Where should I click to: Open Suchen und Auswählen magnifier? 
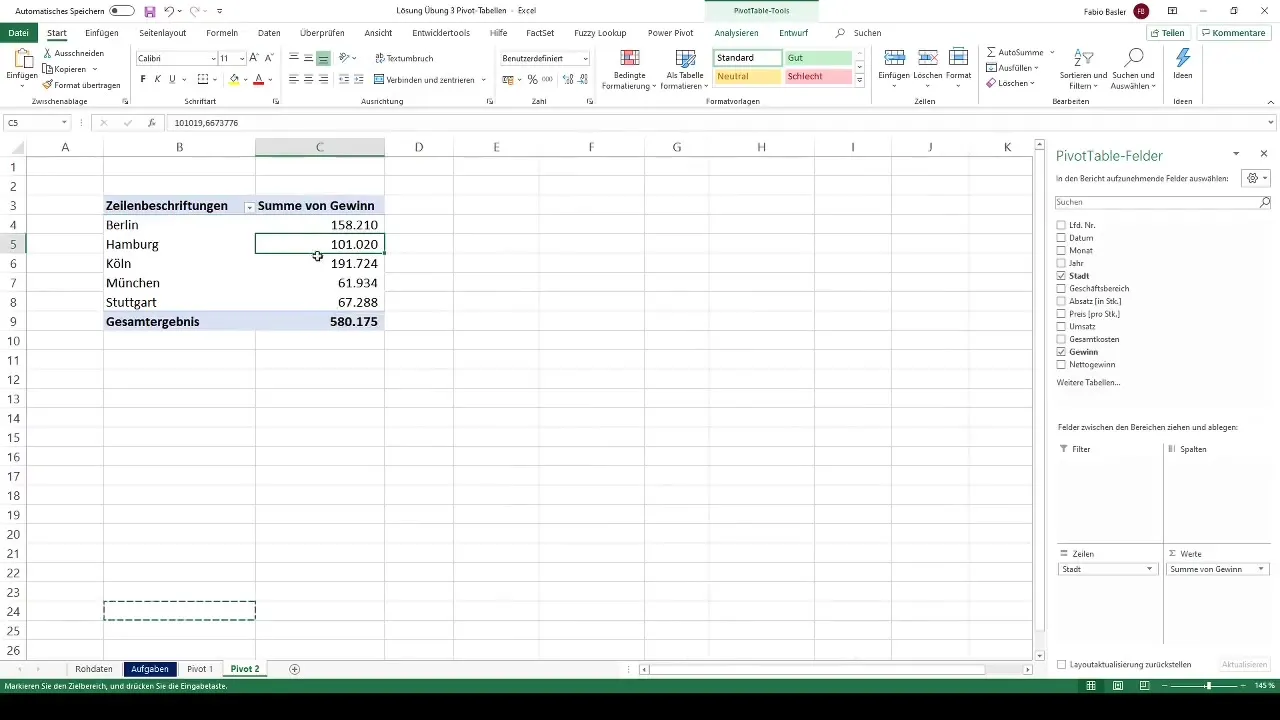[x=1134, y=59]
